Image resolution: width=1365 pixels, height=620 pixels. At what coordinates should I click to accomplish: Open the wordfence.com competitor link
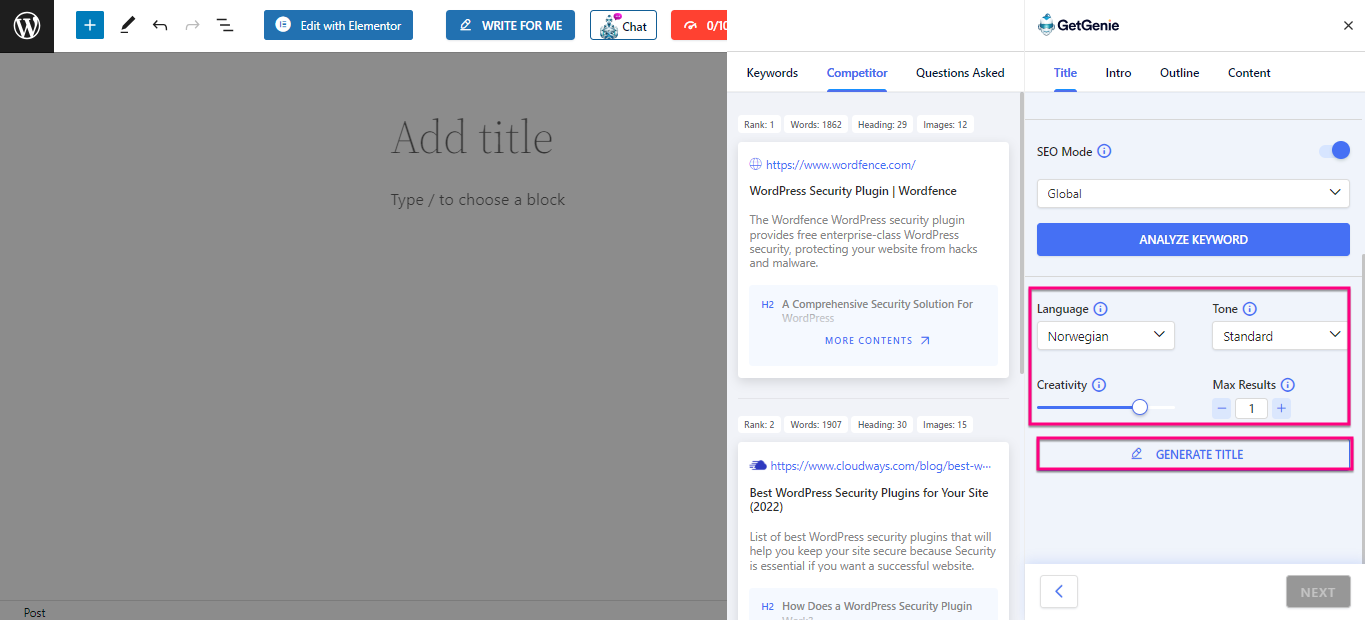[x=840, y=165]
